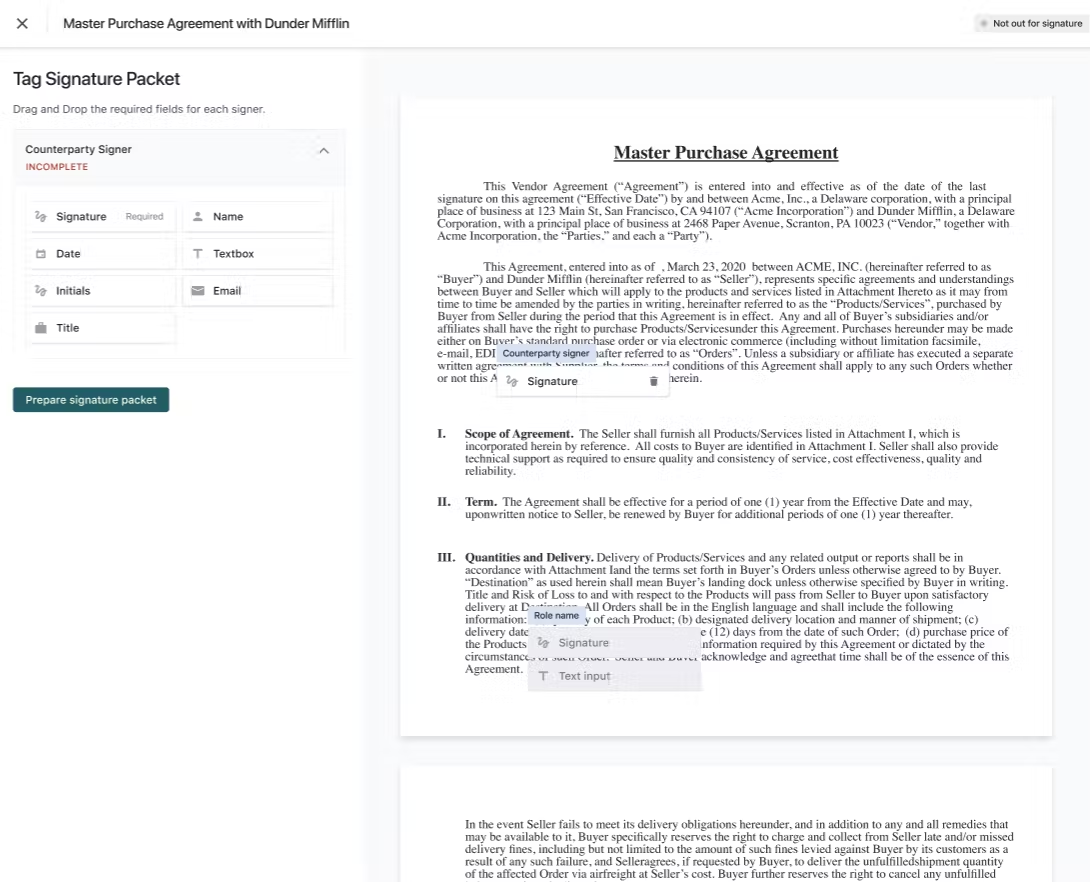This screenshot has height=882, width=1090.
Task: Choose the Date field tile
Action: pyautogui.click(x=101, y=254)
